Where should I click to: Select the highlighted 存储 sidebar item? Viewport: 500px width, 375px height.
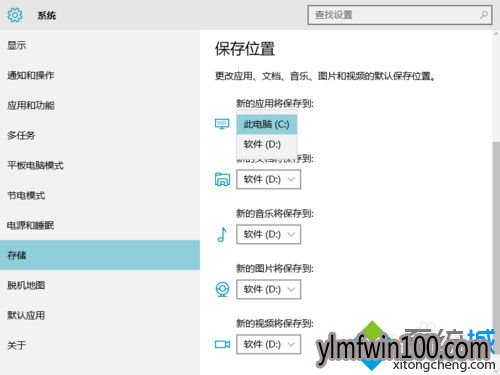[100, 255]
